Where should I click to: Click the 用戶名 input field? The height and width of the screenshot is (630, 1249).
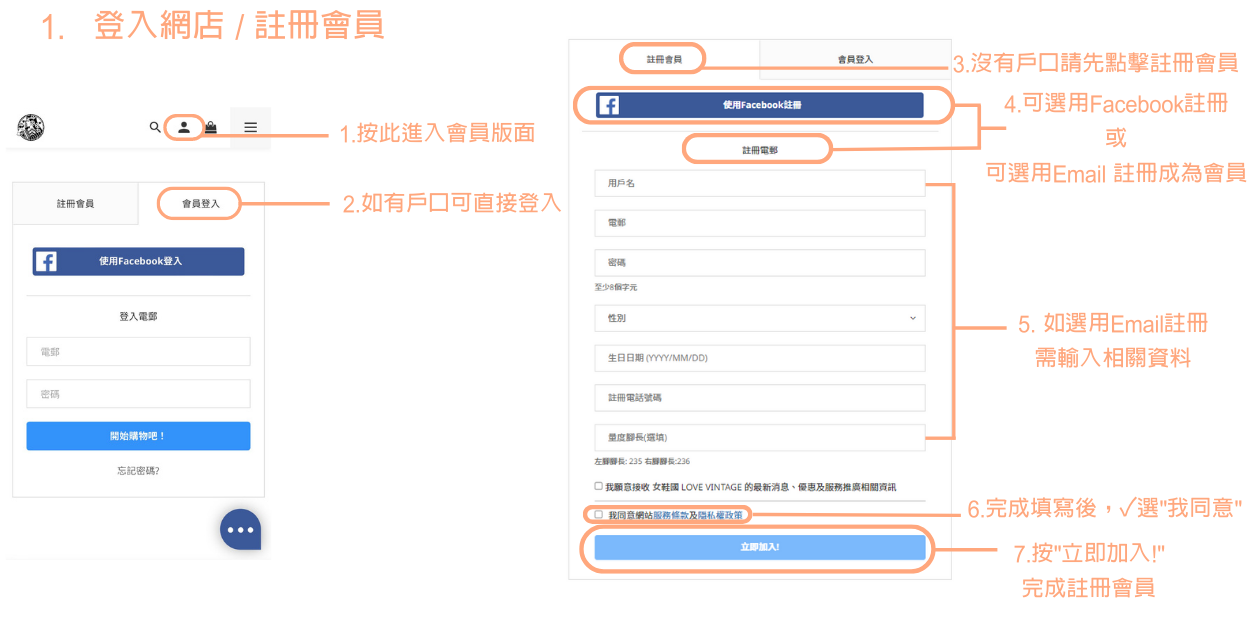coord(759,183)
